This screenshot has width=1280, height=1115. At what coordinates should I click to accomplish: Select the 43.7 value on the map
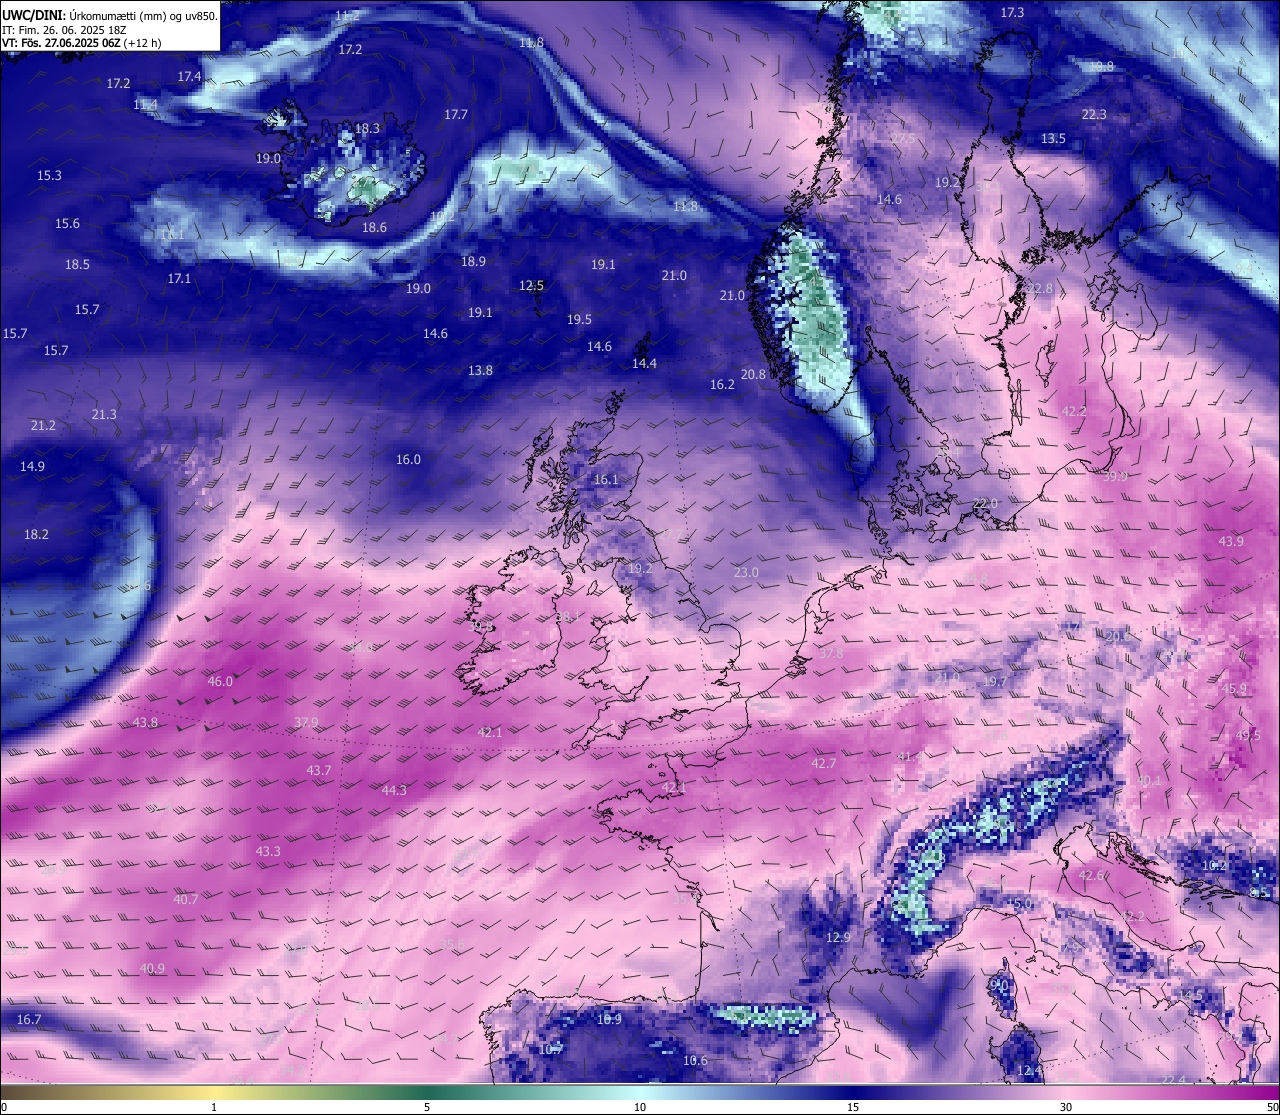[x=318, y=770]
